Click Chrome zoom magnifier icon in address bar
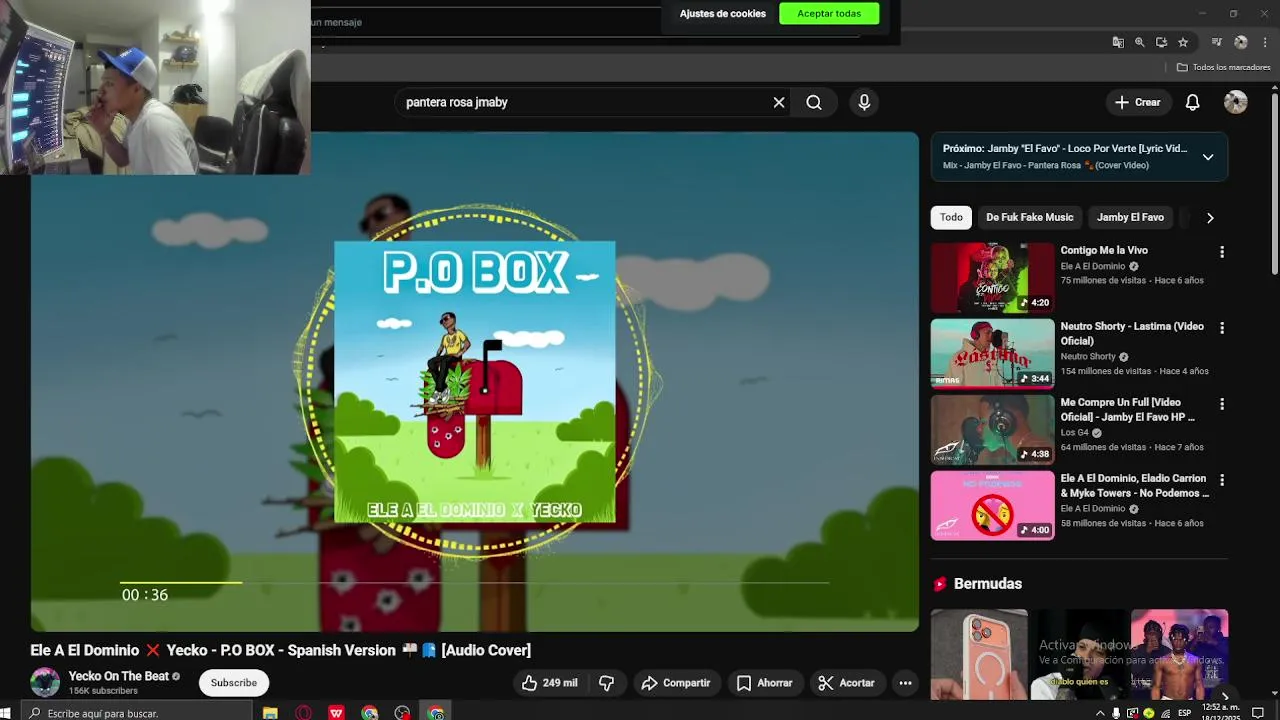Viewport: 1280px width, 720px height. tap(1139, 42)
